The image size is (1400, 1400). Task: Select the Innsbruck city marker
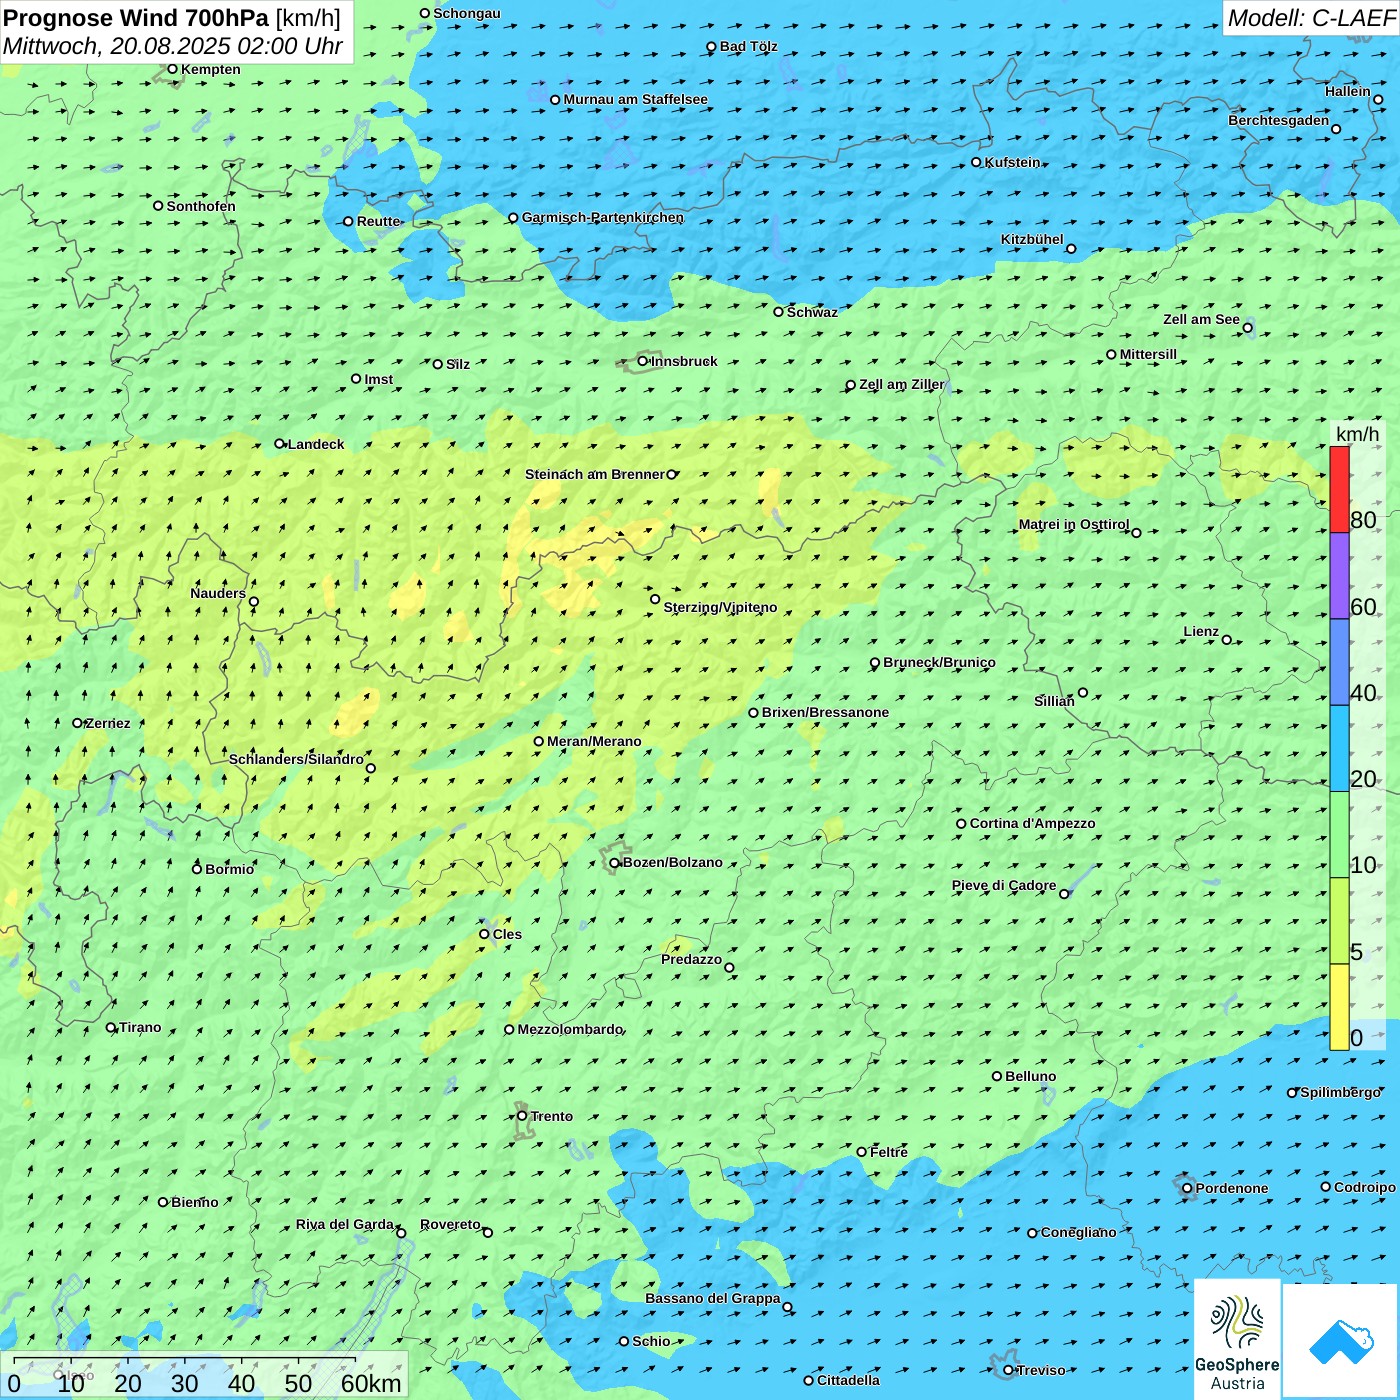click(x=643, y=361)
